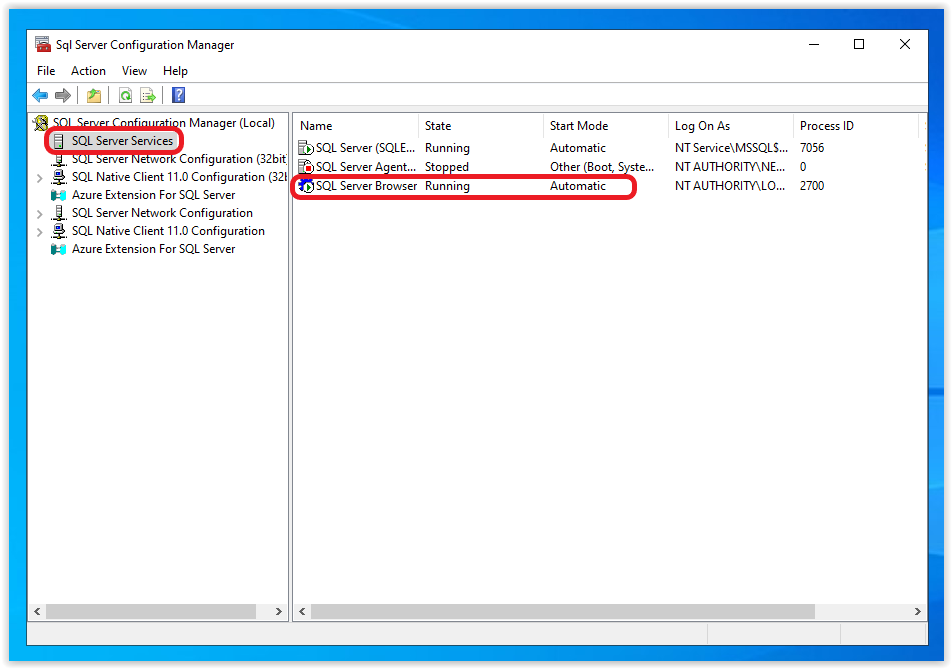
Task: Click the Help question mark toolbar icon
Action: pyautogui.click(x=178, y=95)
